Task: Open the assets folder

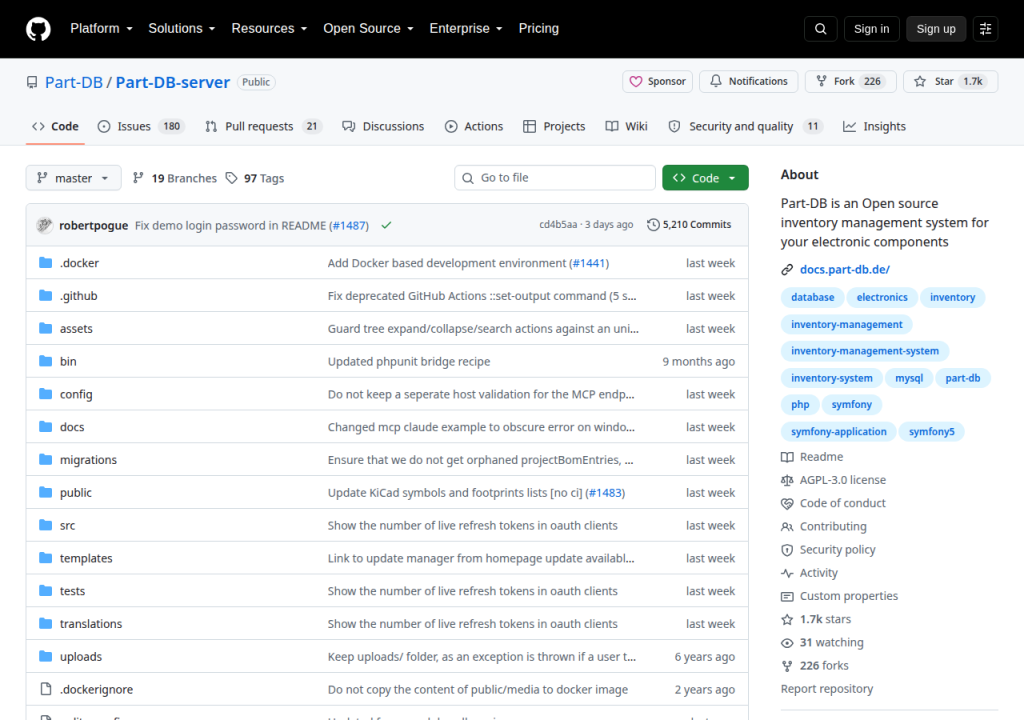Action: (76, 329)
